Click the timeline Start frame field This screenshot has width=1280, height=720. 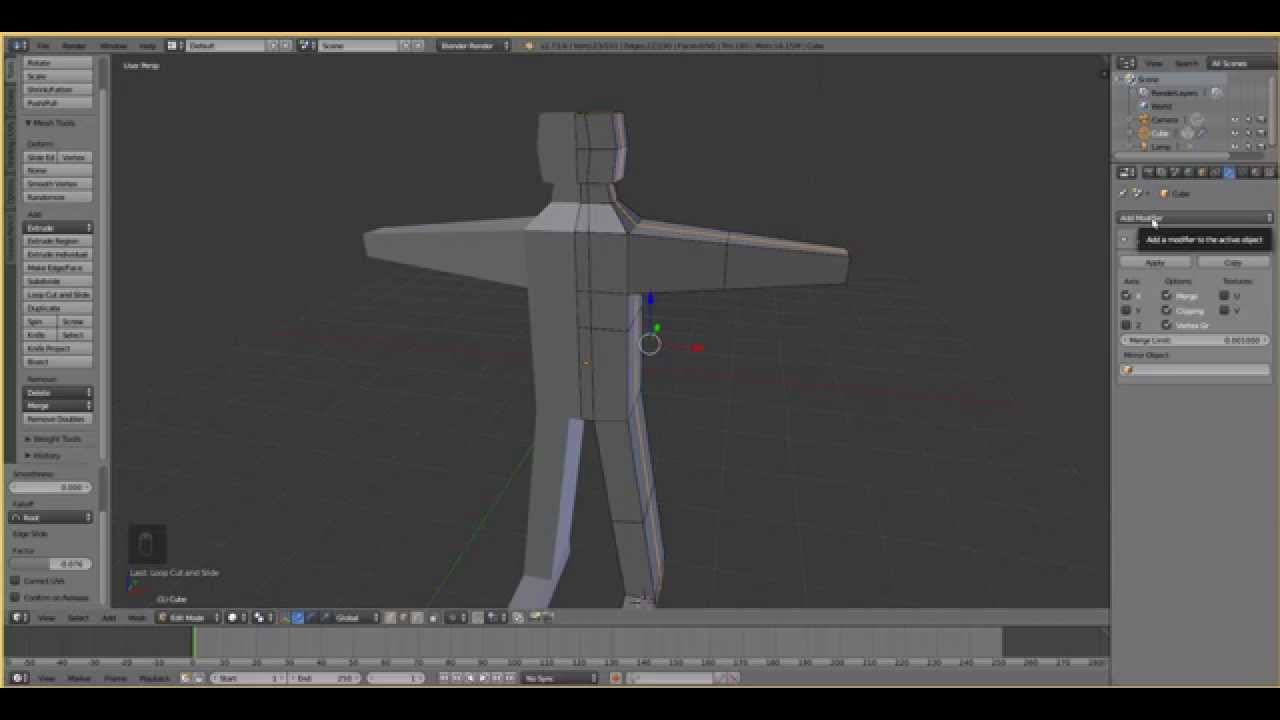(x=249, y=678)
